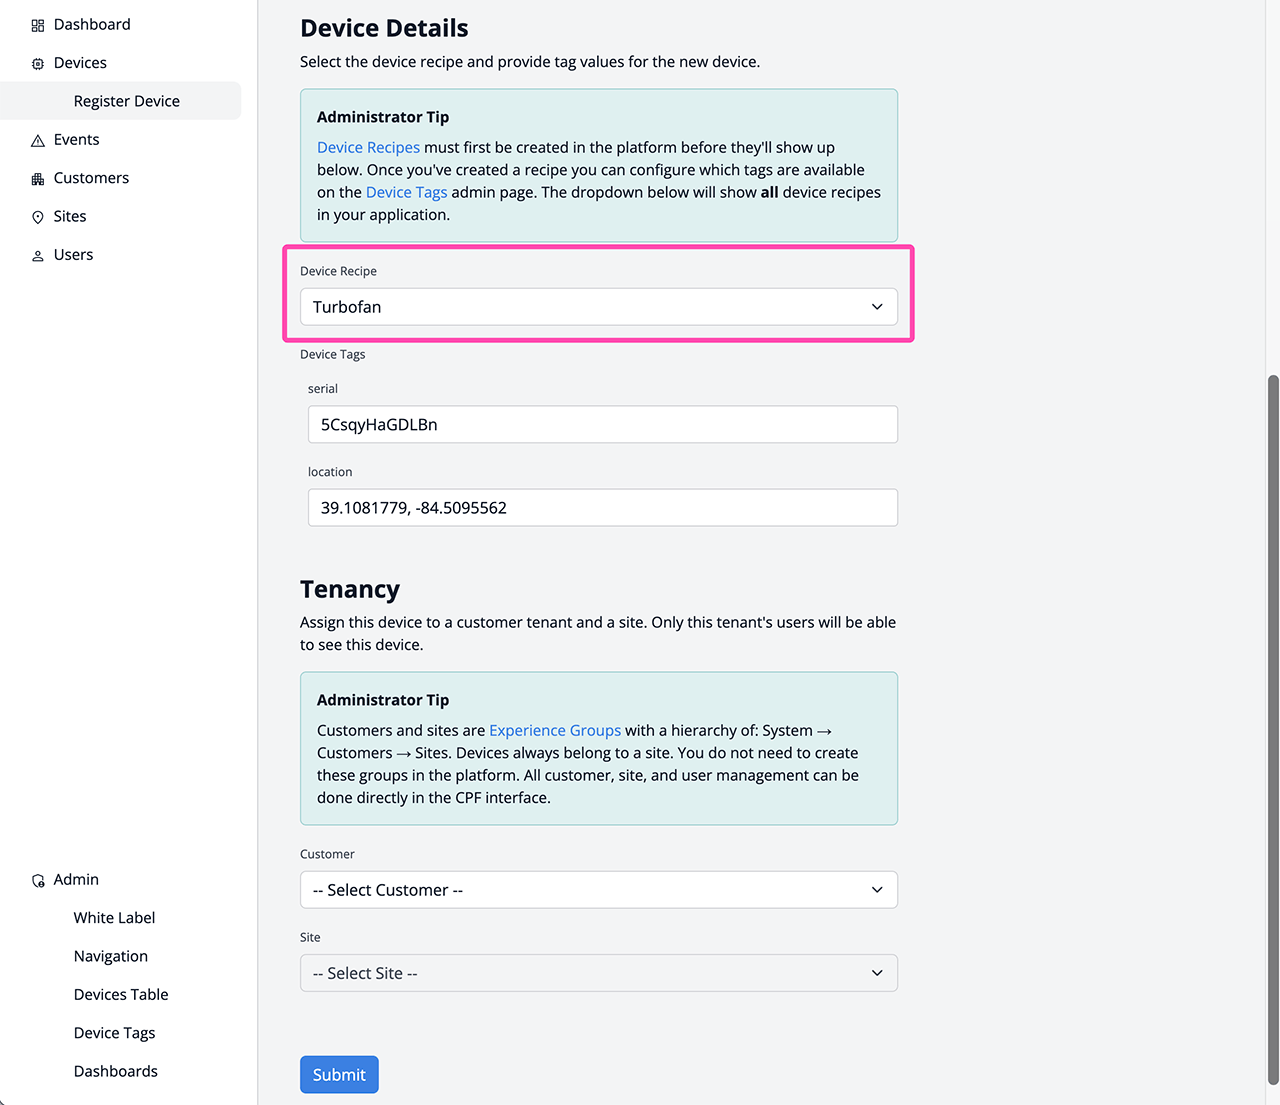1280x1105 pixels.
Task: Click the Admin shield icon
Action: (x=38, y=881)
